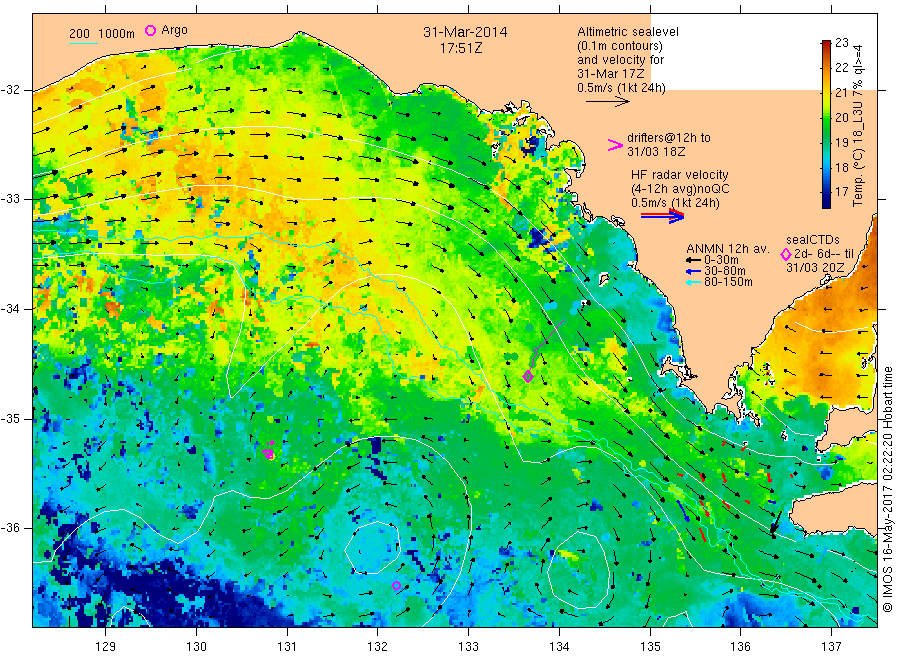Click the 'Temp. (°C)' color bar title

(x=858, y=180)
